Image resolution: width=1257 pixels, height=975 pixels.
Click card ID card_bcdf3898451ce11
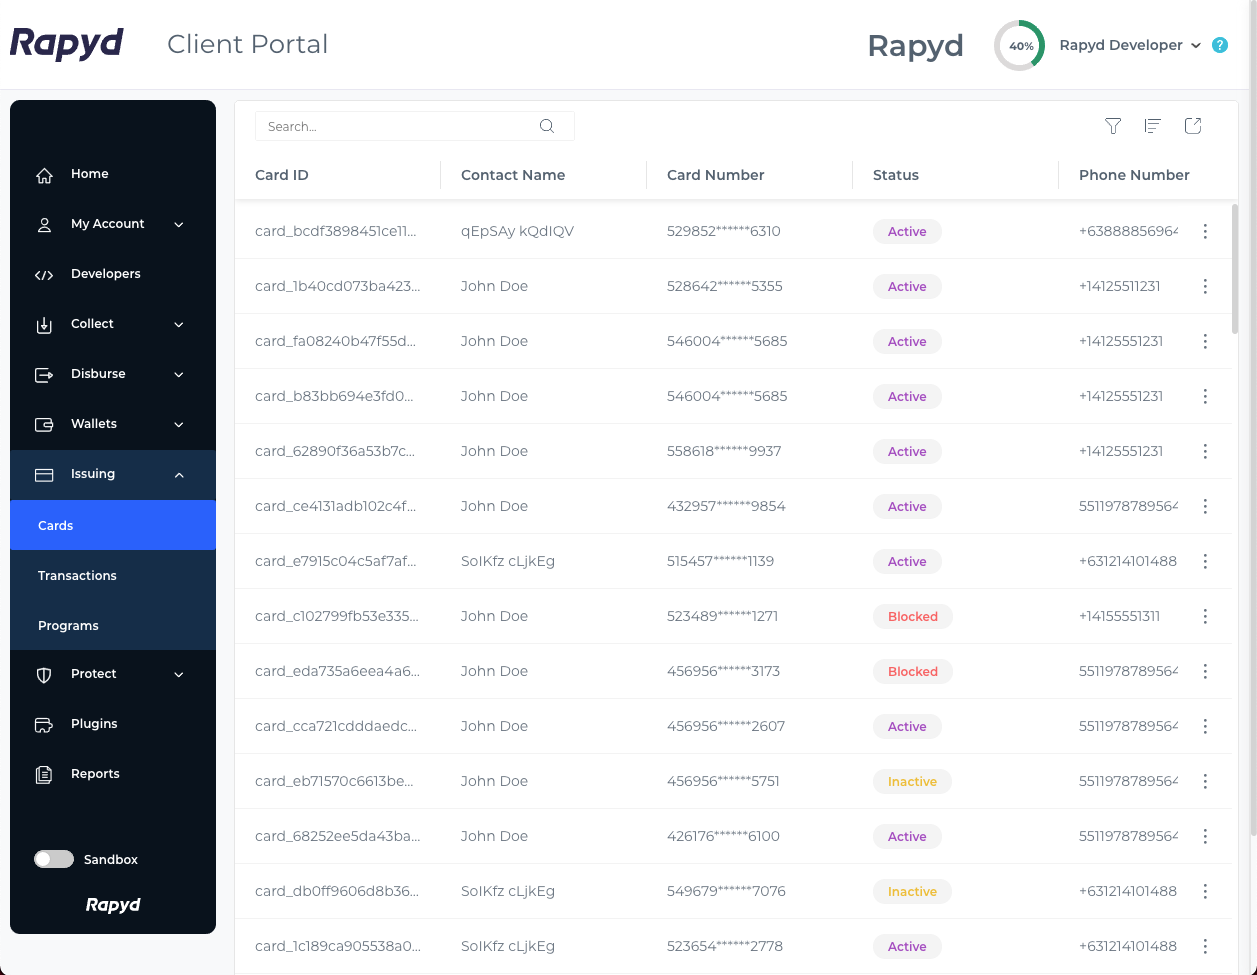click(335, 231)
